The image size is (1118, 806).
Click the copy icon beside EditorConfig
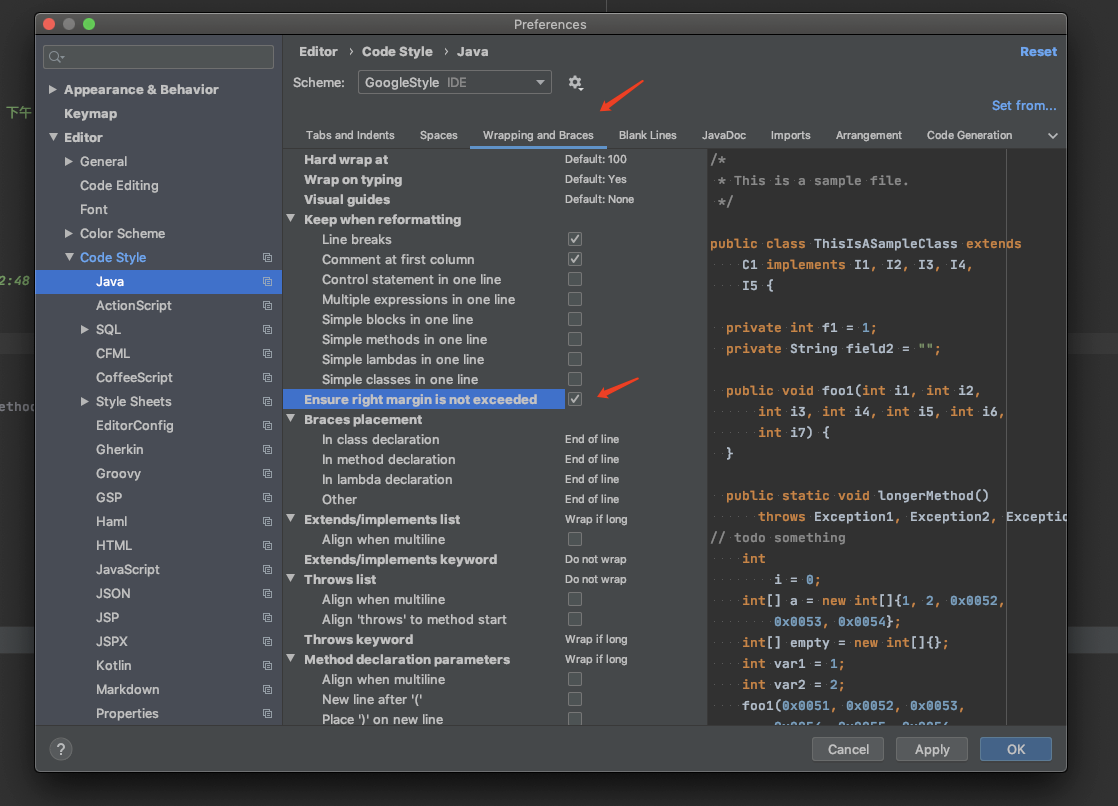click(267, 426)
